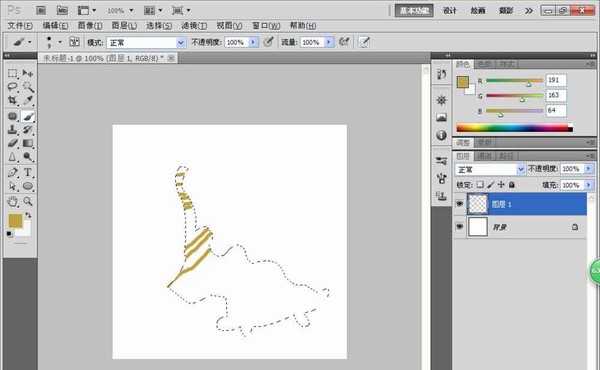600x370 pixels.
Task: Select the Eraser tool
Action: point(13,143)
